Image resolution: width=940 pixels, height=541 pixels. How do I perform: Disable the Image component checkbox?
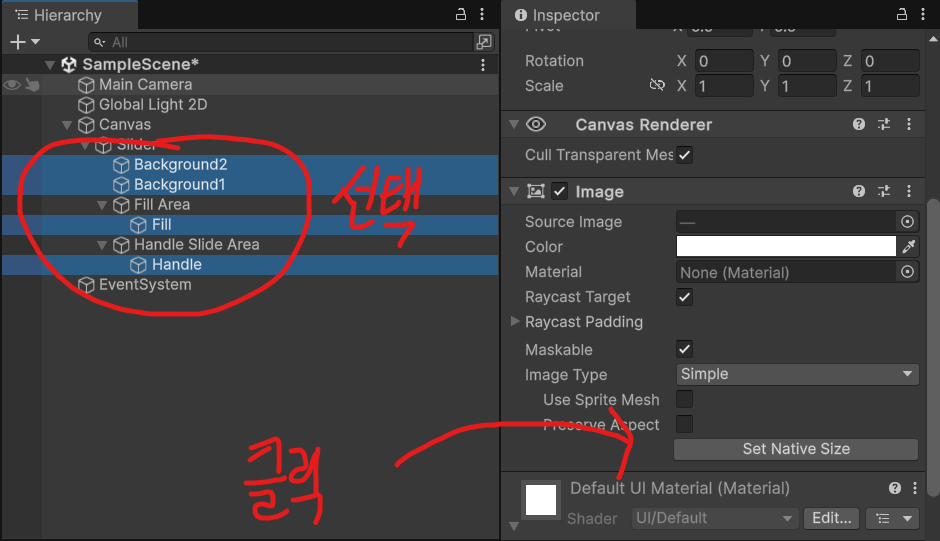click(x=559, y=191)
